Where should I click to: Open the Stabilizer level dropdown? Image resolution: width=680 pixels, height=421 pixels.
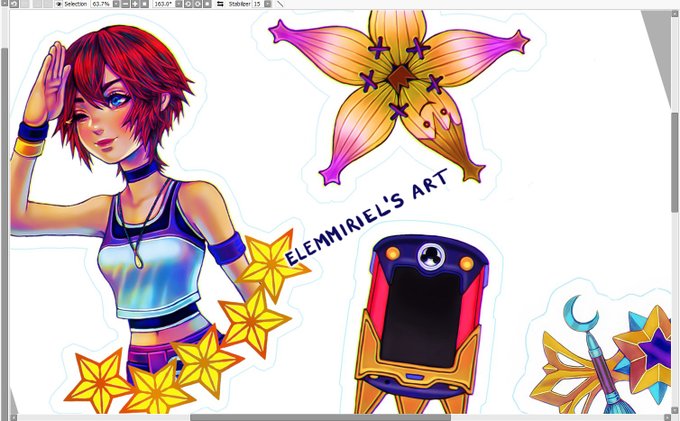(268, 4)
